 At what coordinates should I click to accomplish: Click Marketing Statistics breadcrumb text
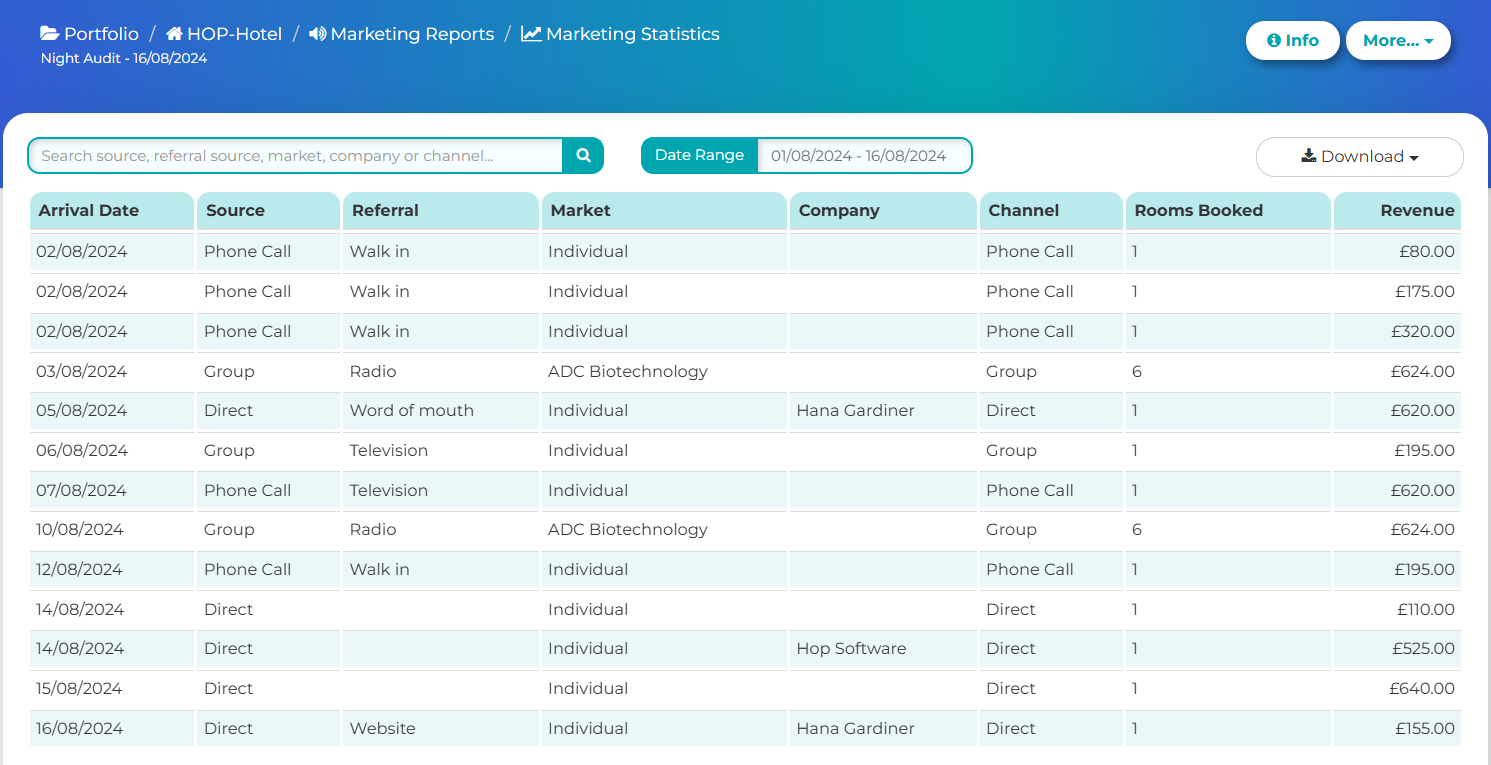pyautogui.click(x=633, y=34)
